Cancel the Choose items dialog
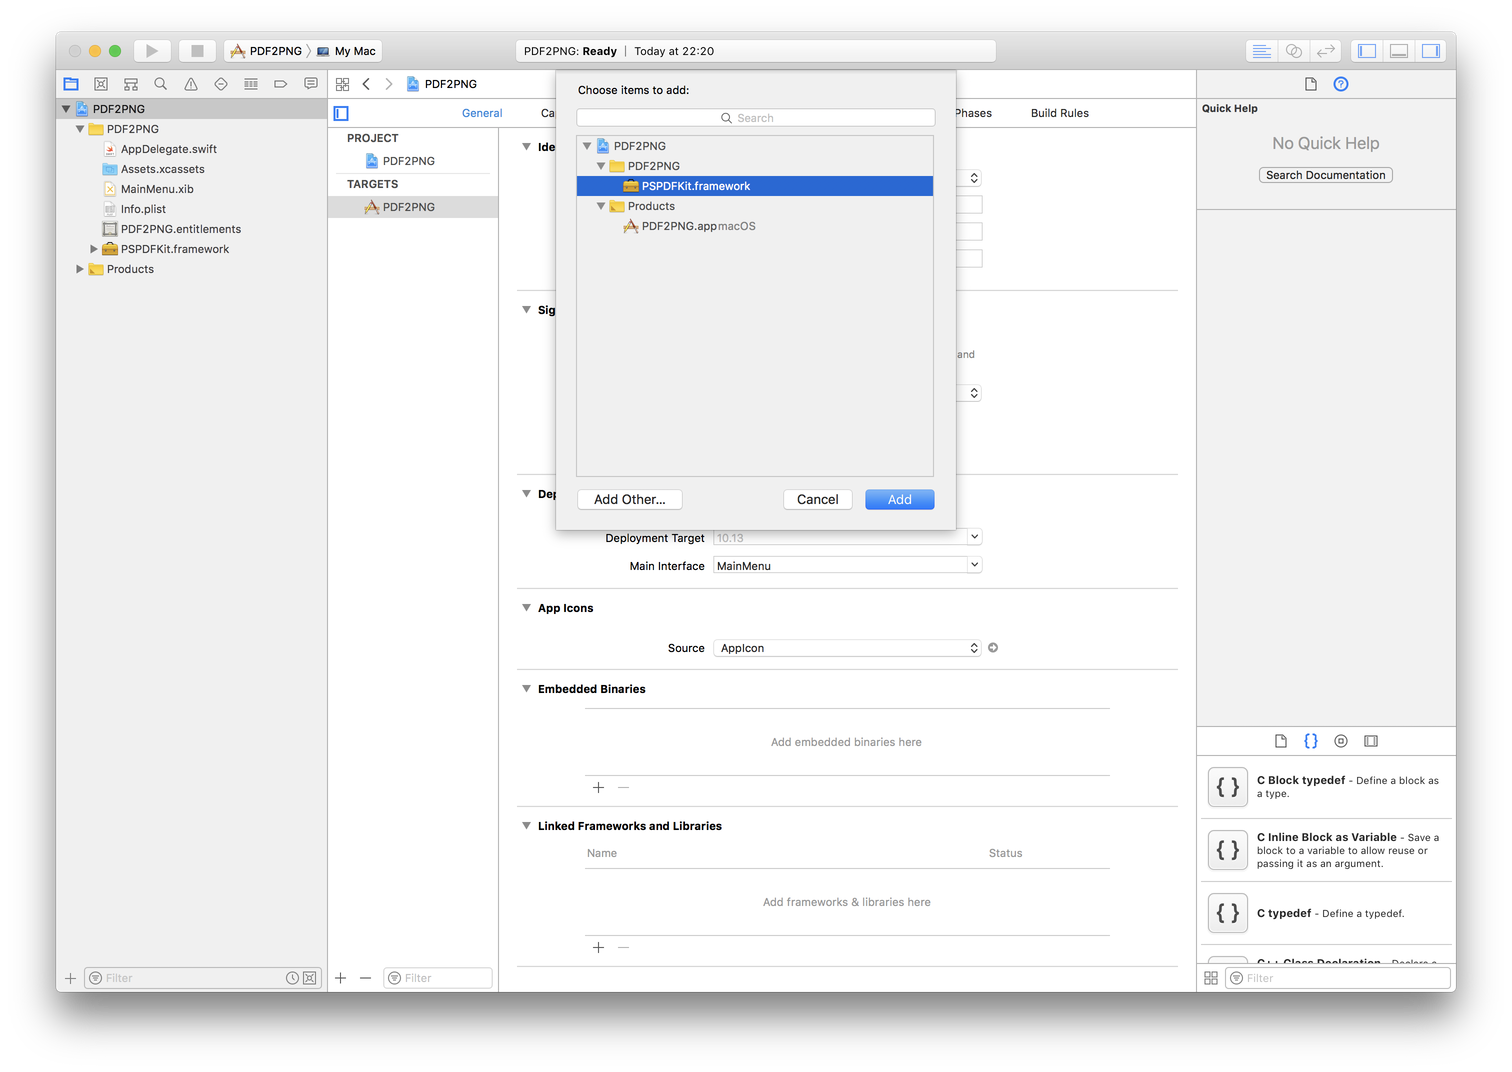Viewport: 1512px width, 1072px height. tap(817, 499)
